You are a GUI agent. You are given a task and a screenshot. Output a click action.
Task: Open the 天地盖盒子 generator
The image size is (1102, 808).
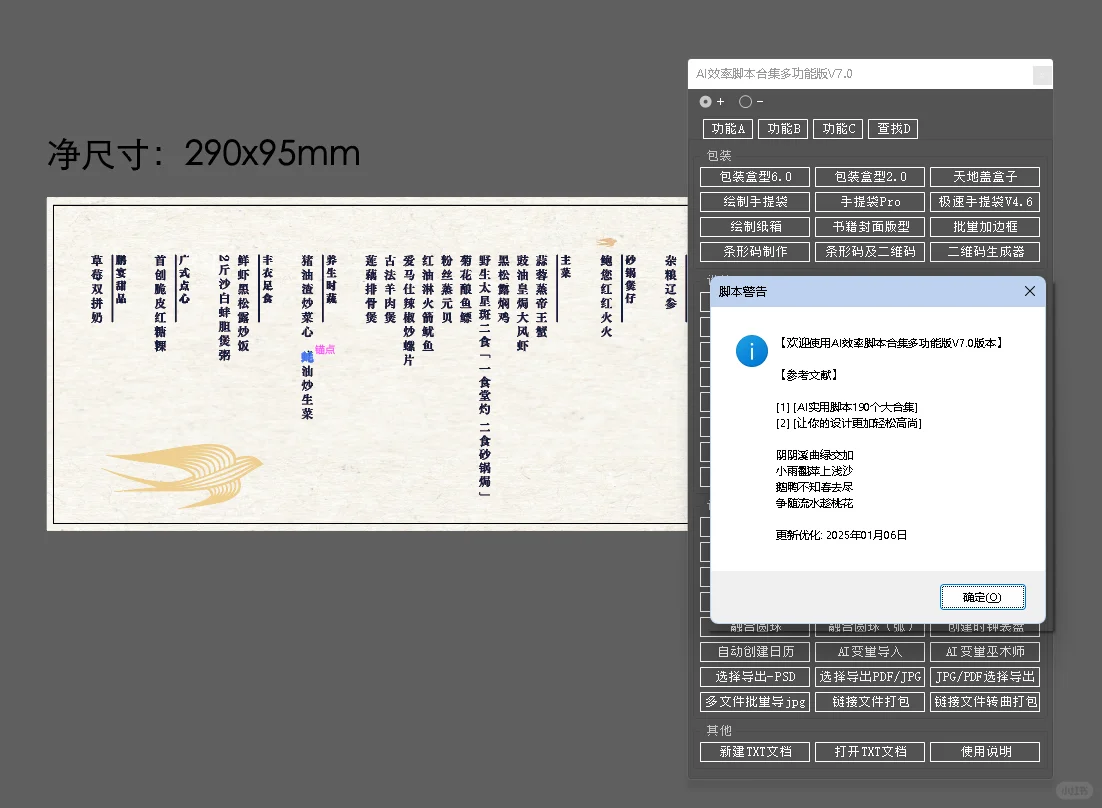(x=985, y=176)
